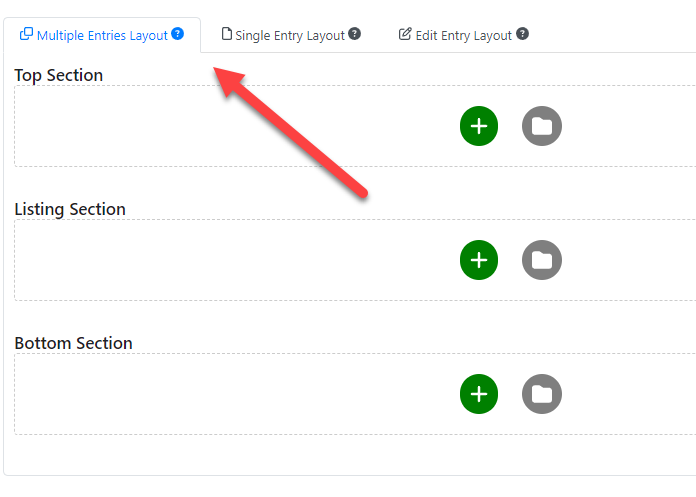The width and height of the screenshot is (696, 497).
Task: Click the Top Section heading
Action: [59, 75]
